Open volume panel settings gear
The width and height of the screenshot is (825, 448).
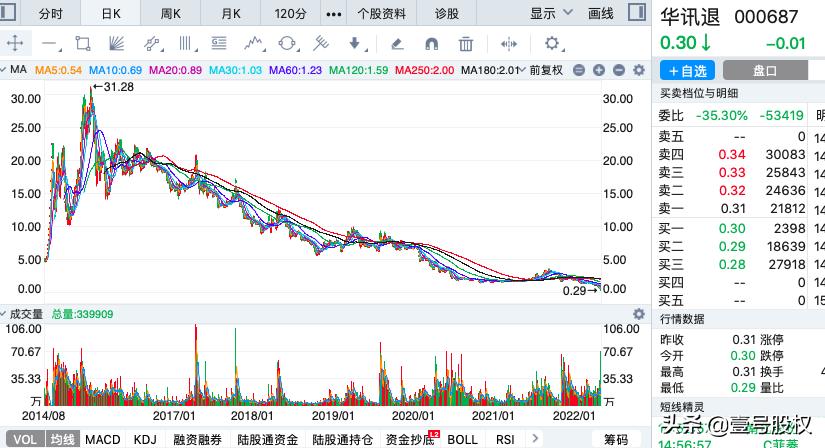click(639, 314)
